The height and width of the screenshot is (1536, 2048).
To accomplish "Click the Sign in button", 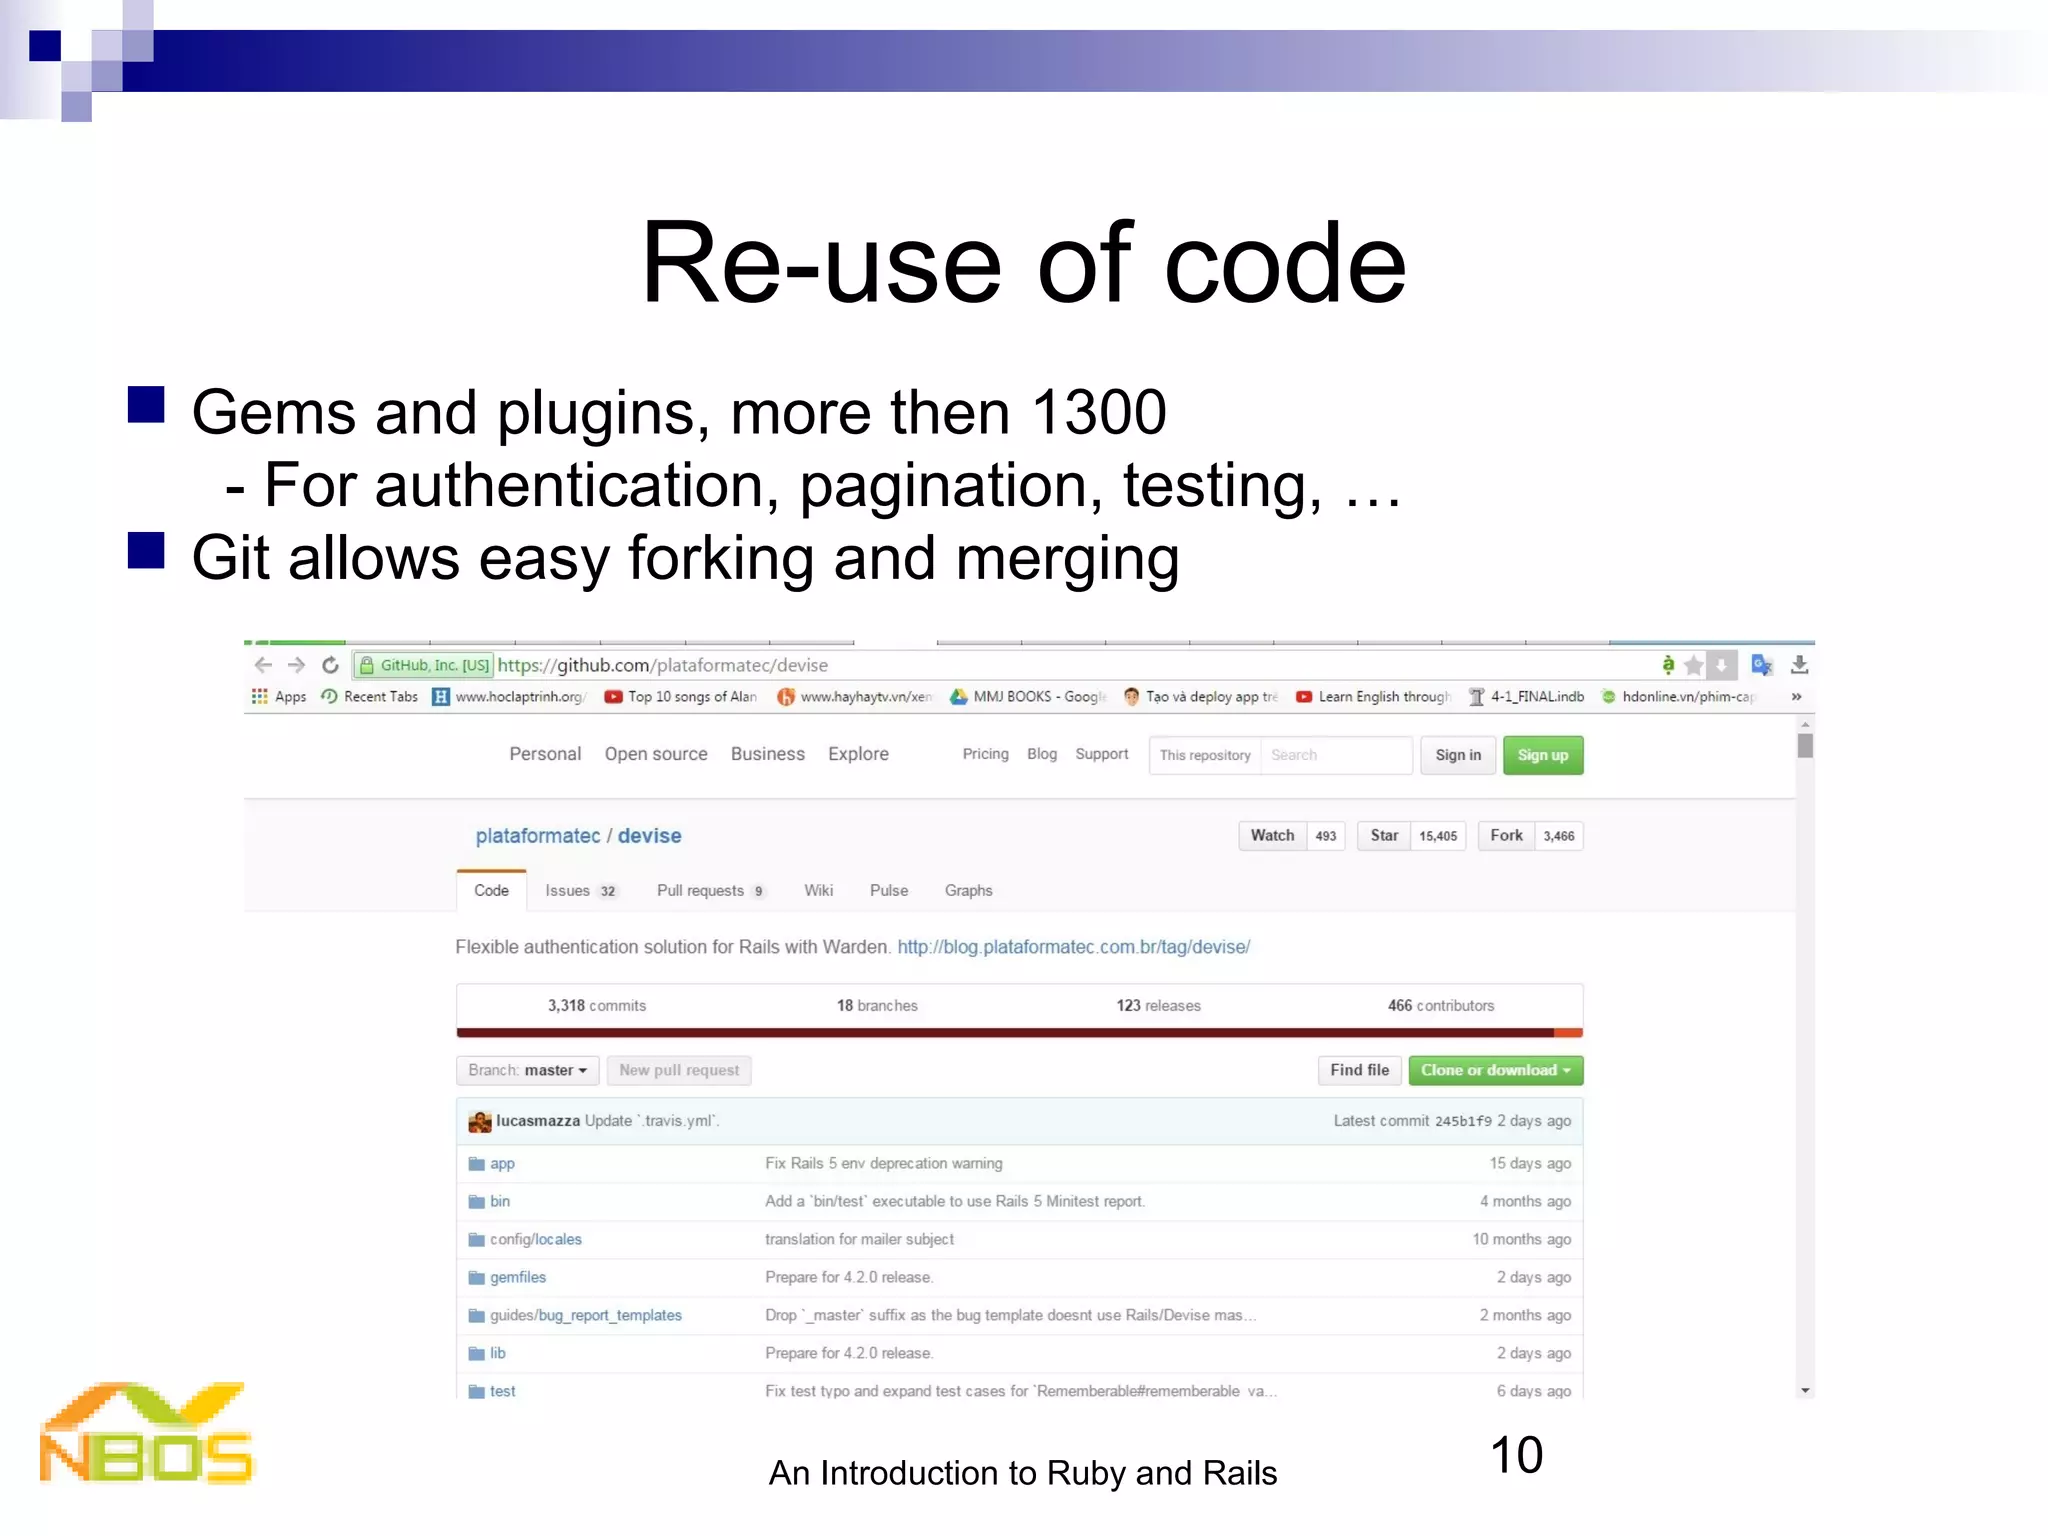I will (x=1458, y=755).
